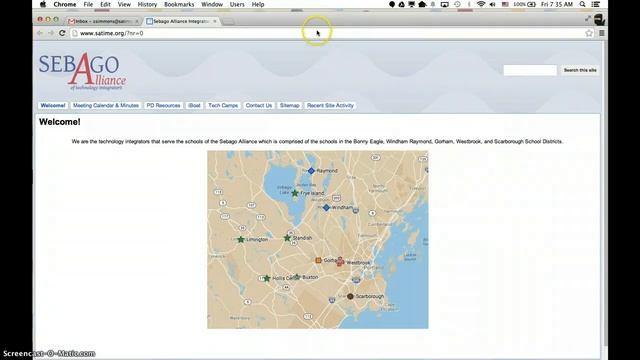Click the brown circle marker at Scarborough
This screenshot has height=360, width=640.
pyautogui.click(x=350, y=296)
